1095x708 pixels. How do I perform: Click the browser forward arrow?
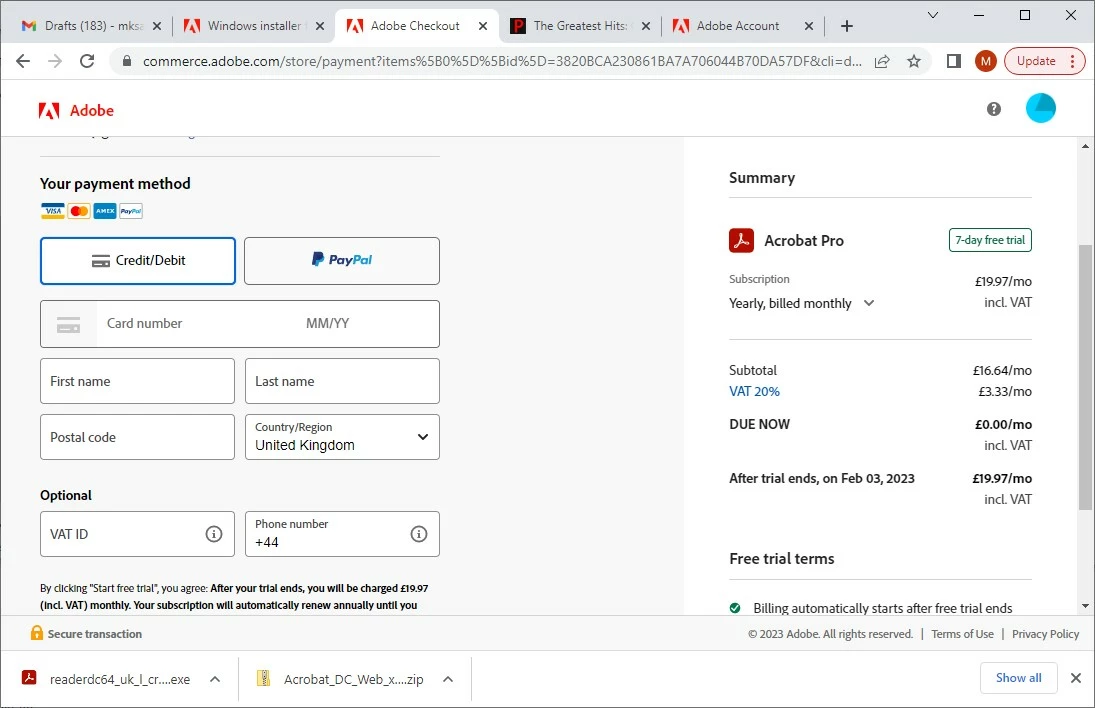pos(55,61)
